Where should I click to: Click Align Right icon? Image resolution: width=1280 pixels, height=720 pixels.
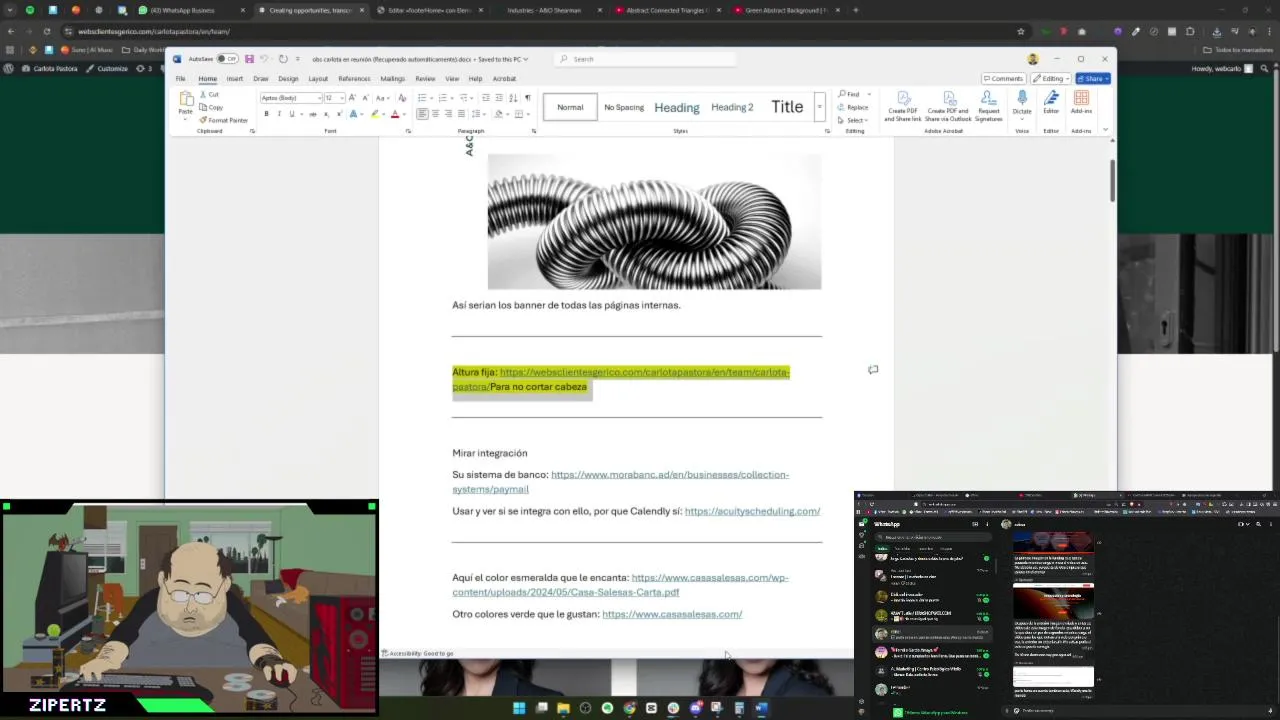[x=448, y=114]
